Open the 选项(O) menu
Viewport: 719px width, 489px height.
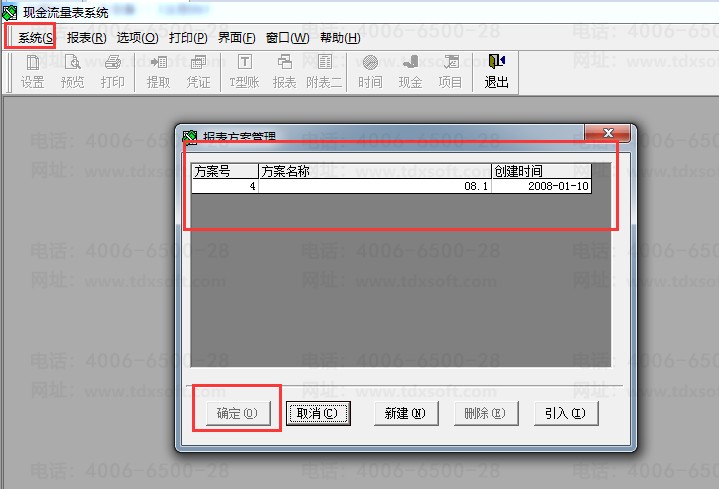tap(137, 38)
